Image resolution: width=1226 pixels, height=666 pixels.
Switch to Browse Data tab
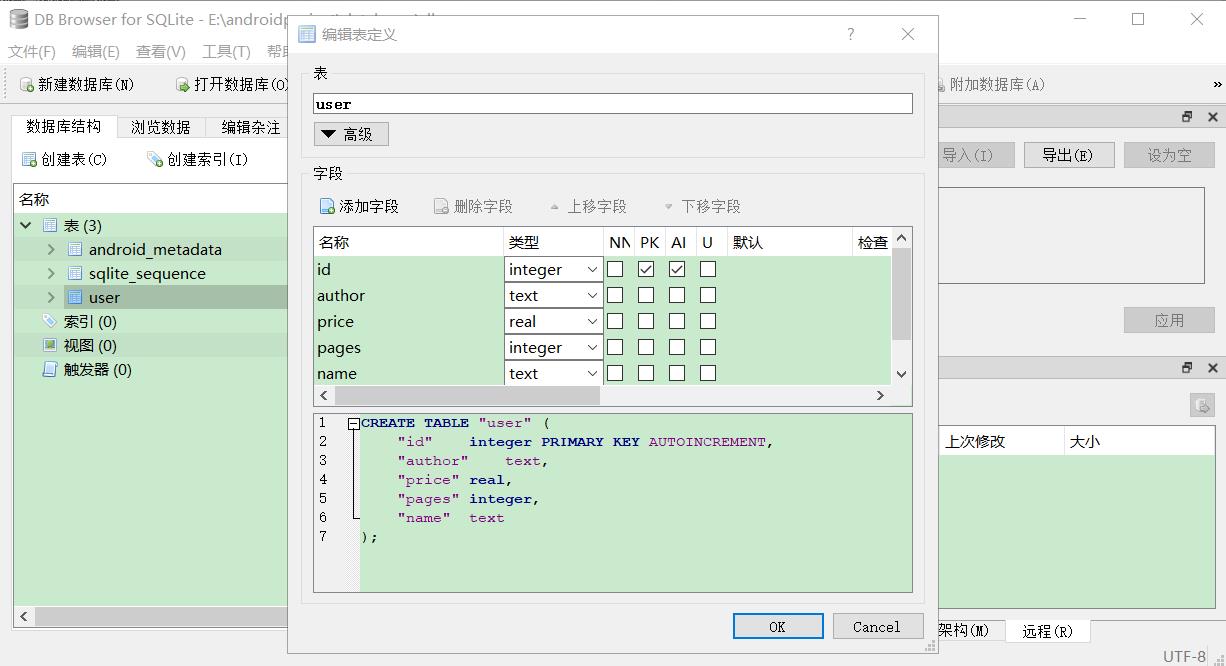pyautogui.click(x=161, y=127)
